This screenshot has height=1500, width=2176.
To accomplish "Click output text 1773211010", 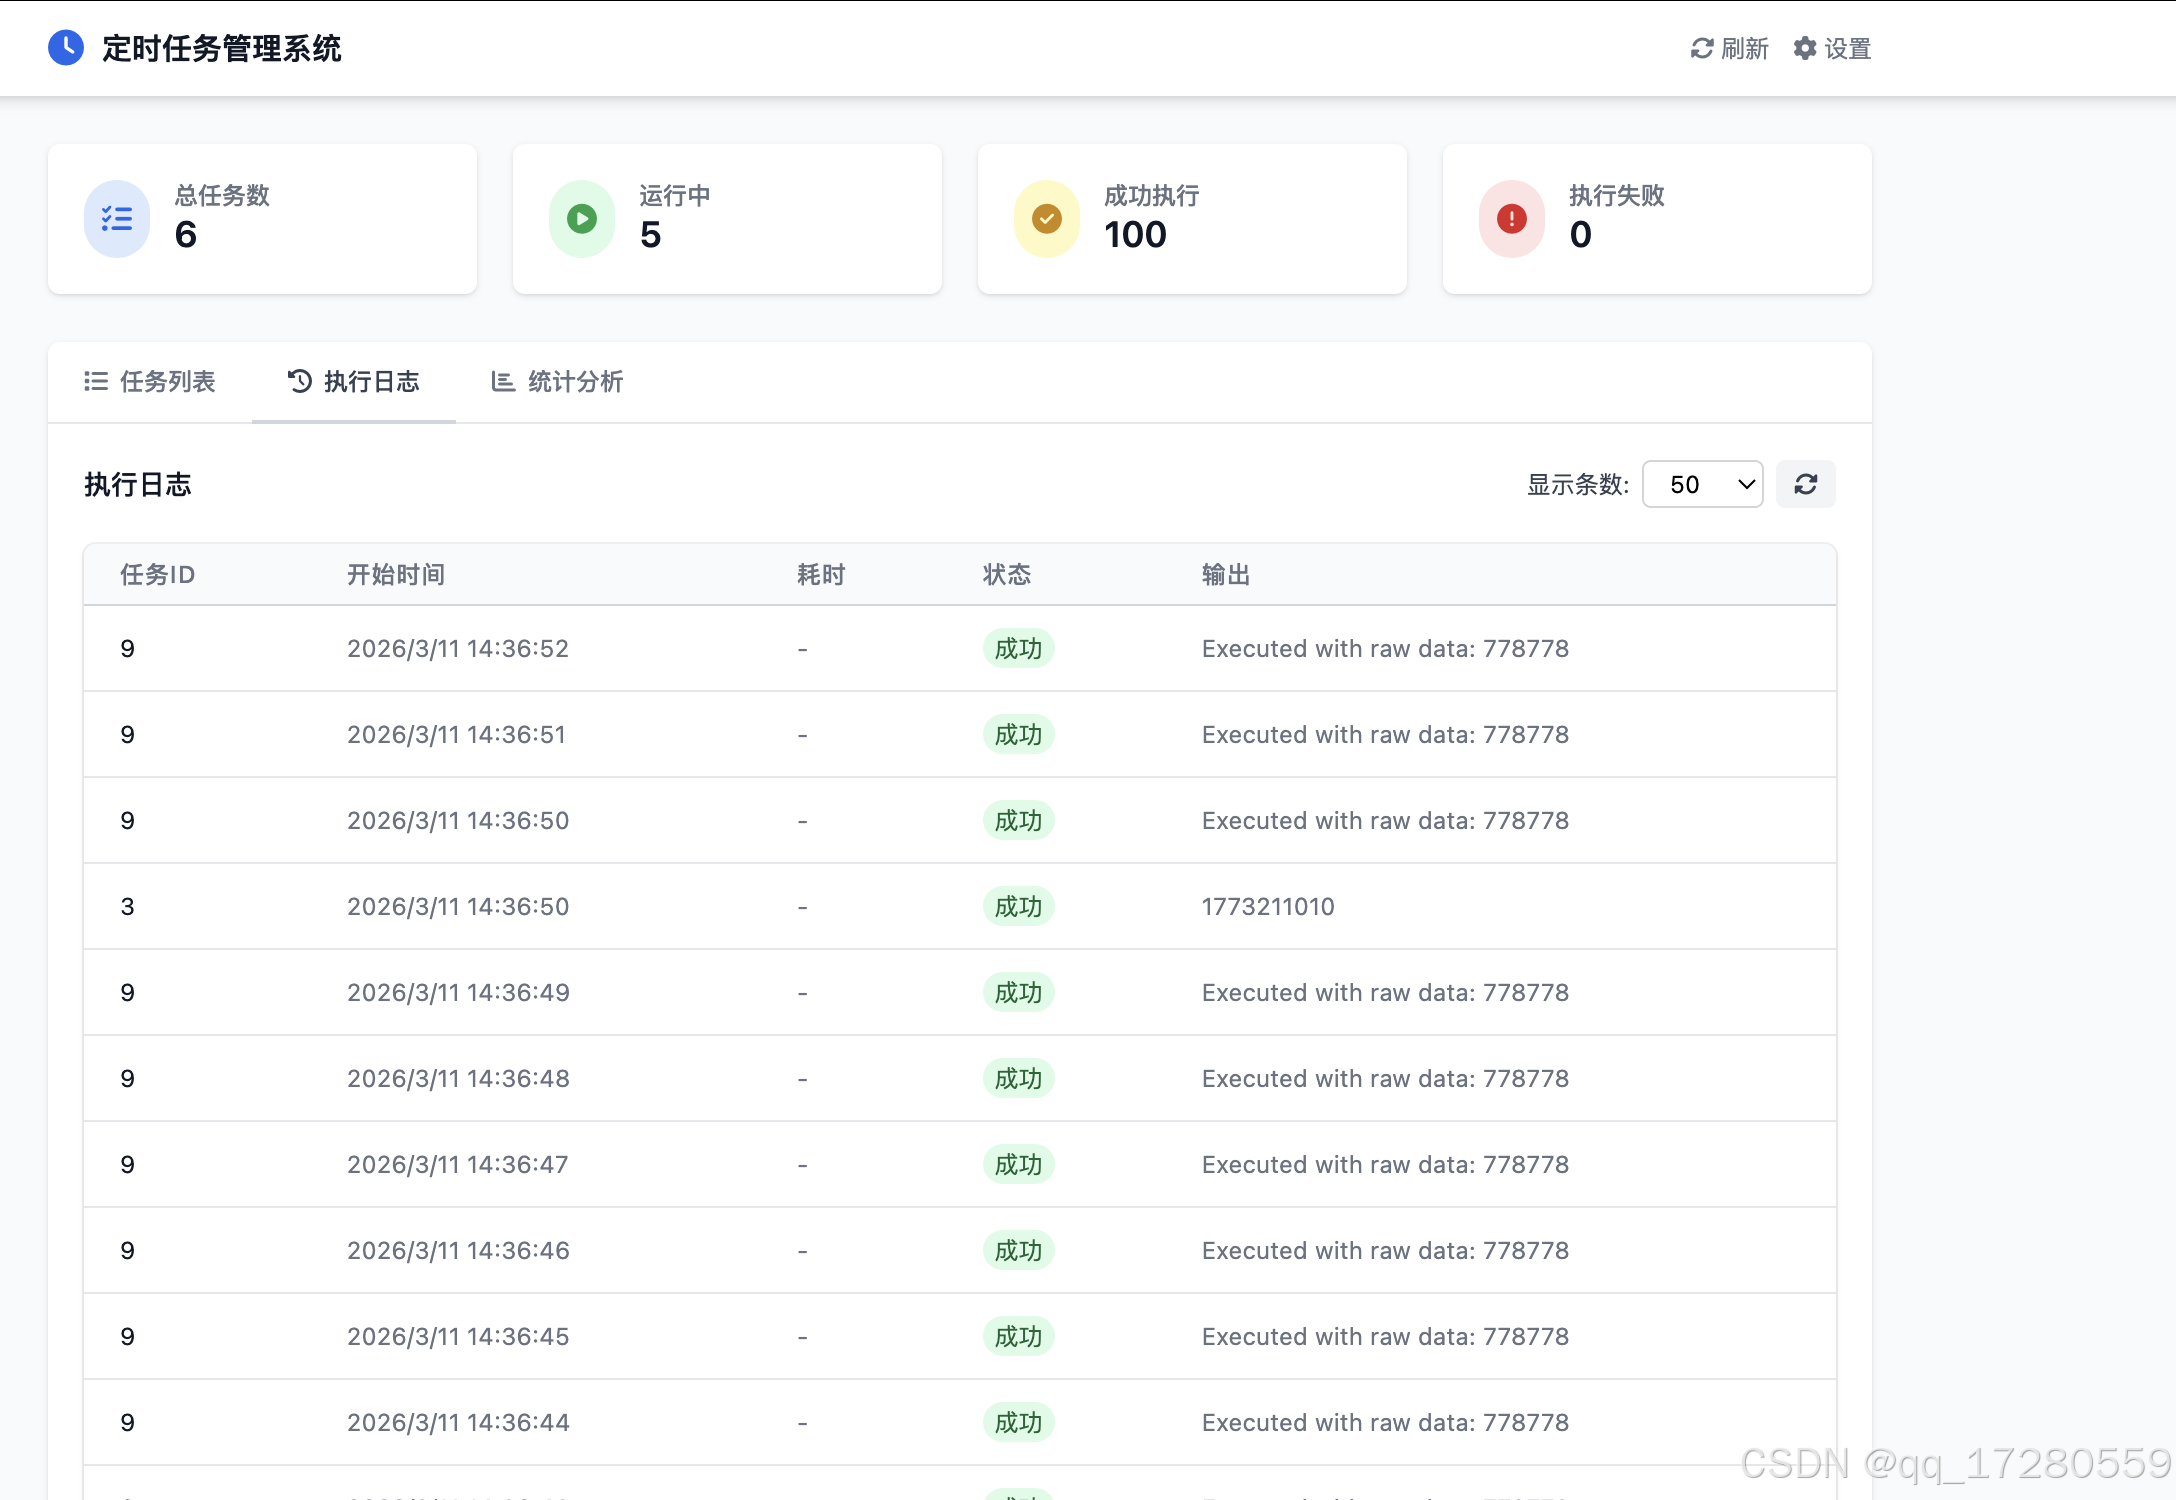I will [1268, 906].
